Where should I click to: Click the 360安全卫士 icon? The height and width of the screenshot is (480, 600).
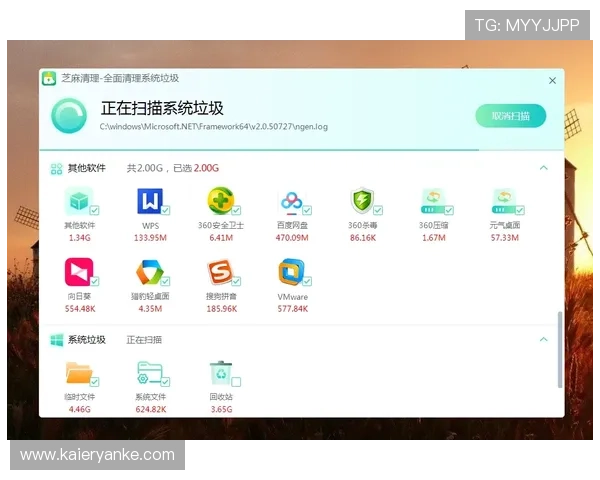click(x=220, y=200)
